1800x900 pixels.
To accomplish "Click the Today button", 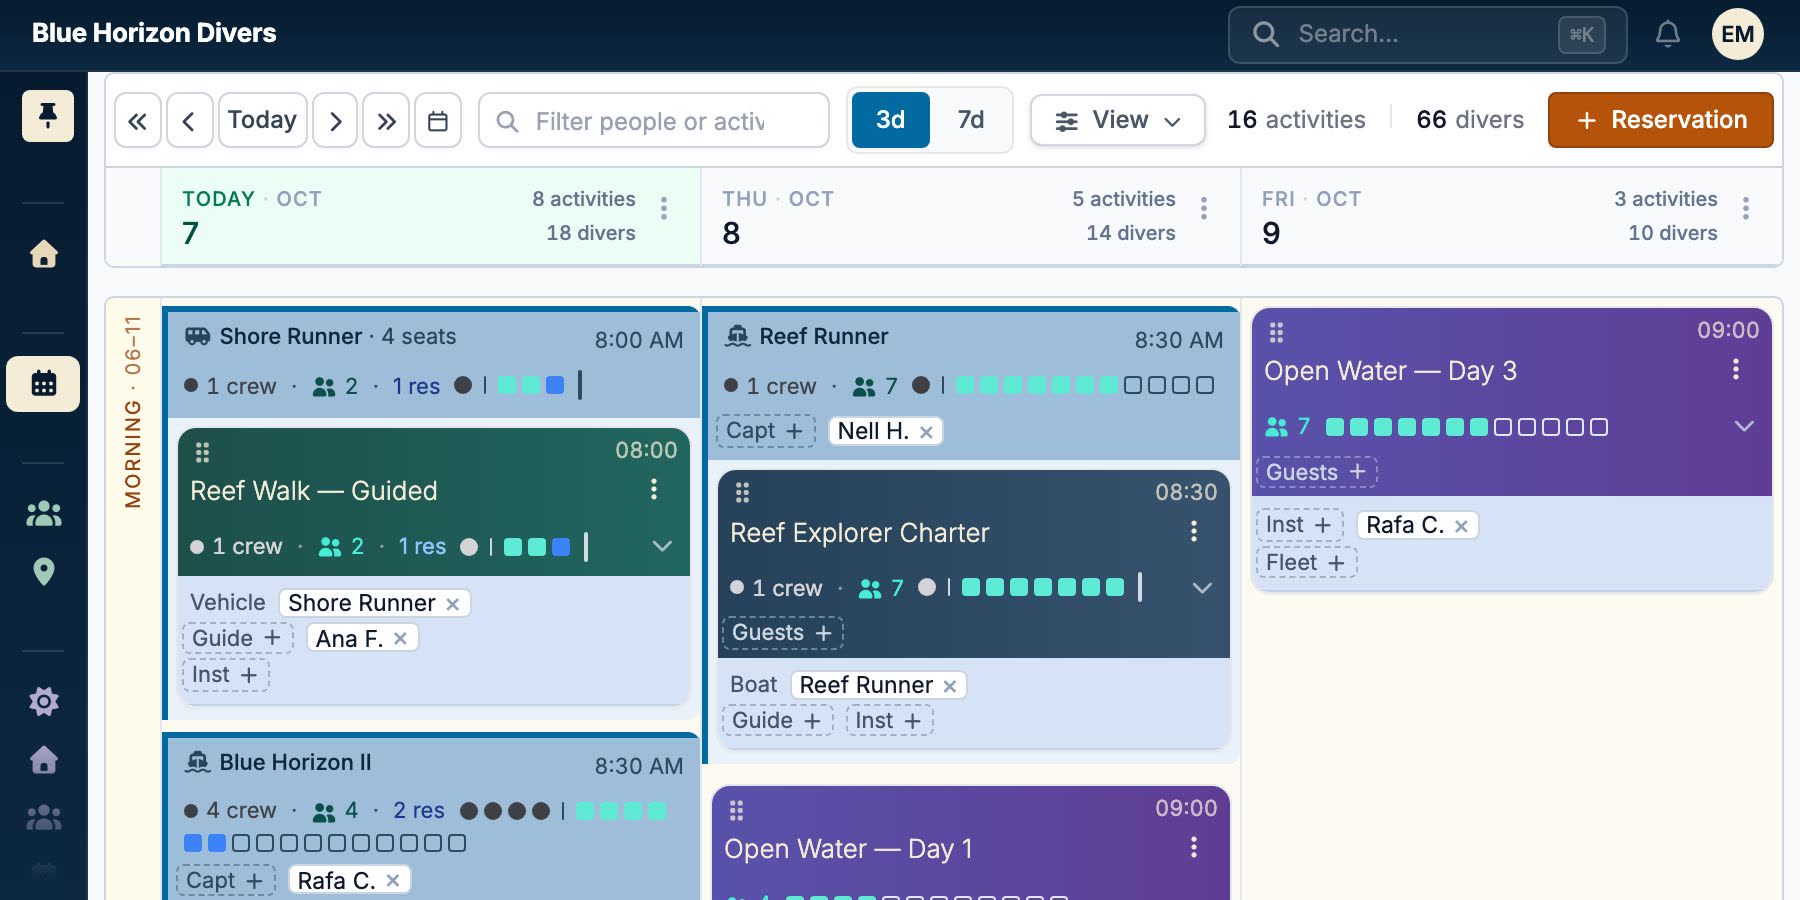I will tap(262, 120).
